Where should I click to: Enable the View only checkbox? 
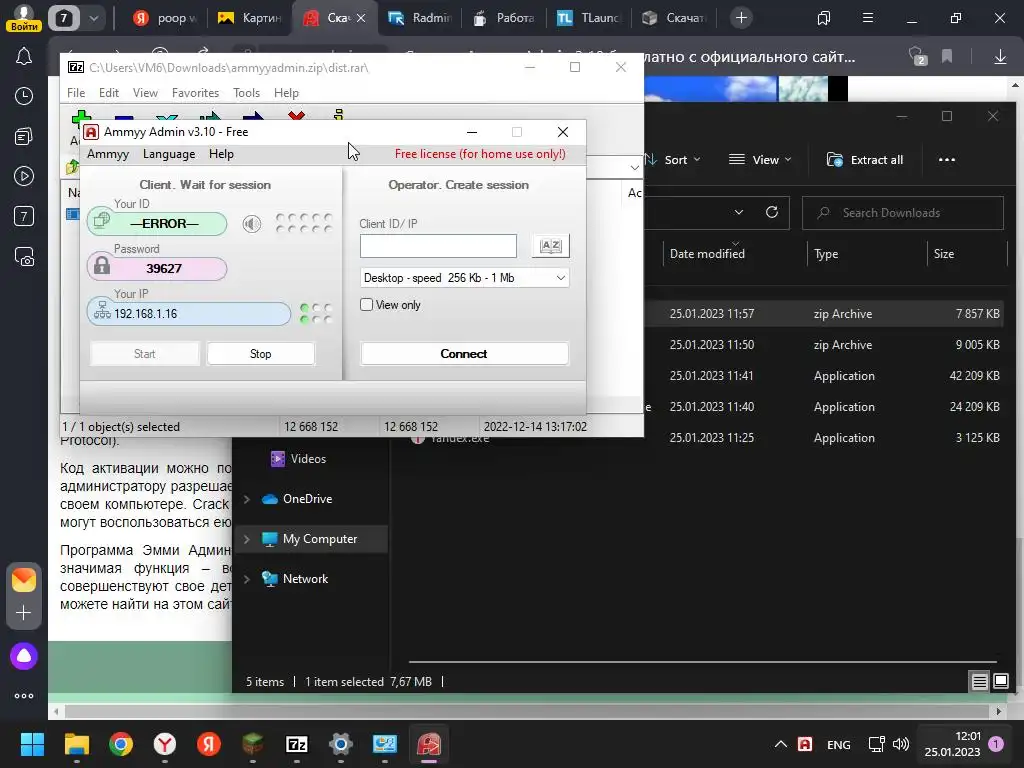click(366, 304)
